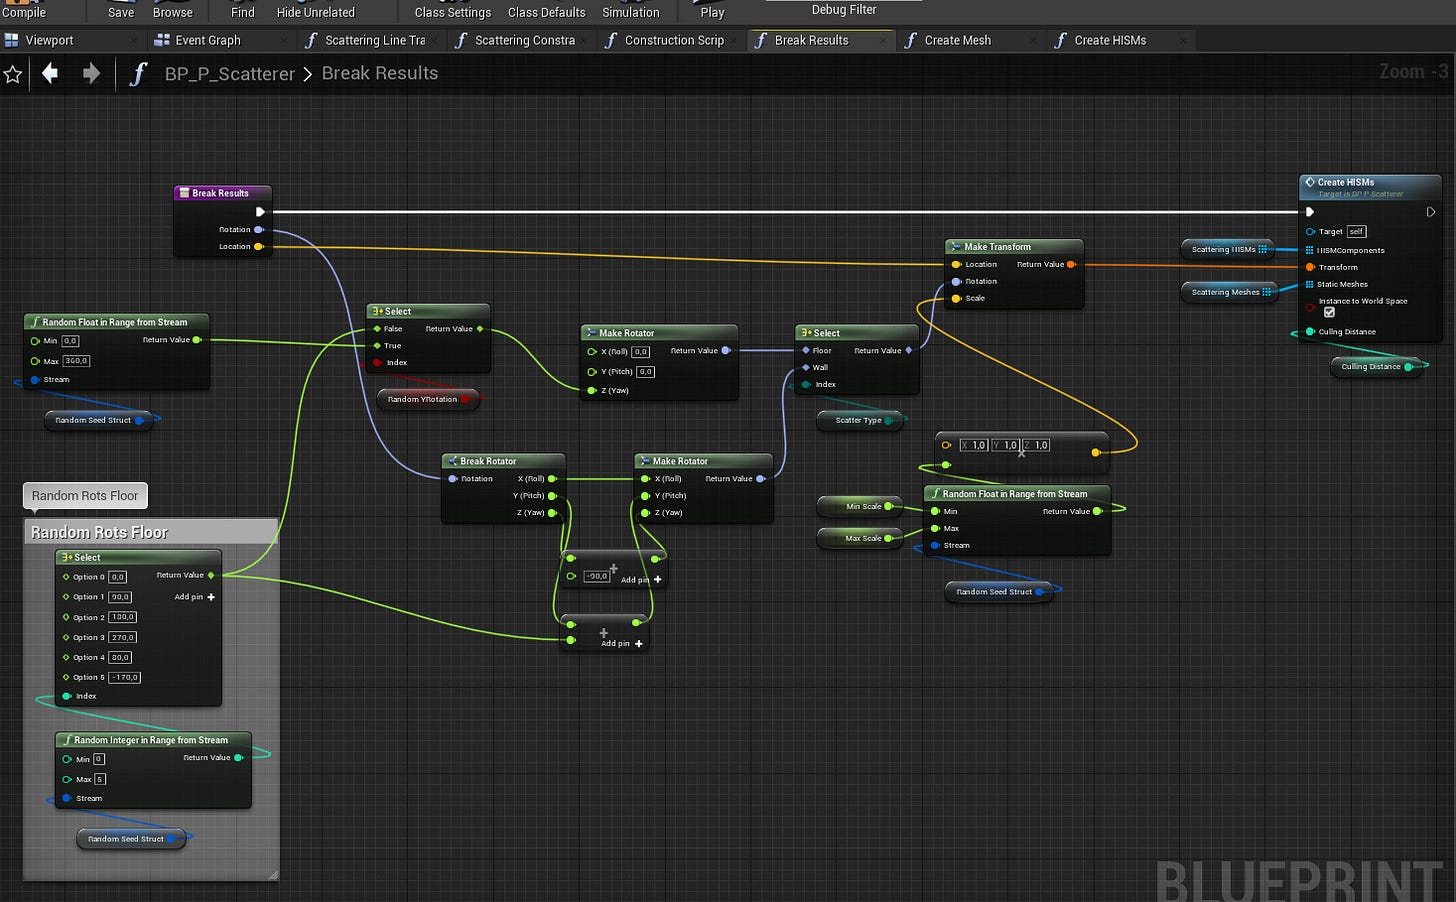Toggle the Instance to World Space checkbox
This screenshot has height=902, width=1456.
click(x=1329, y=312)
